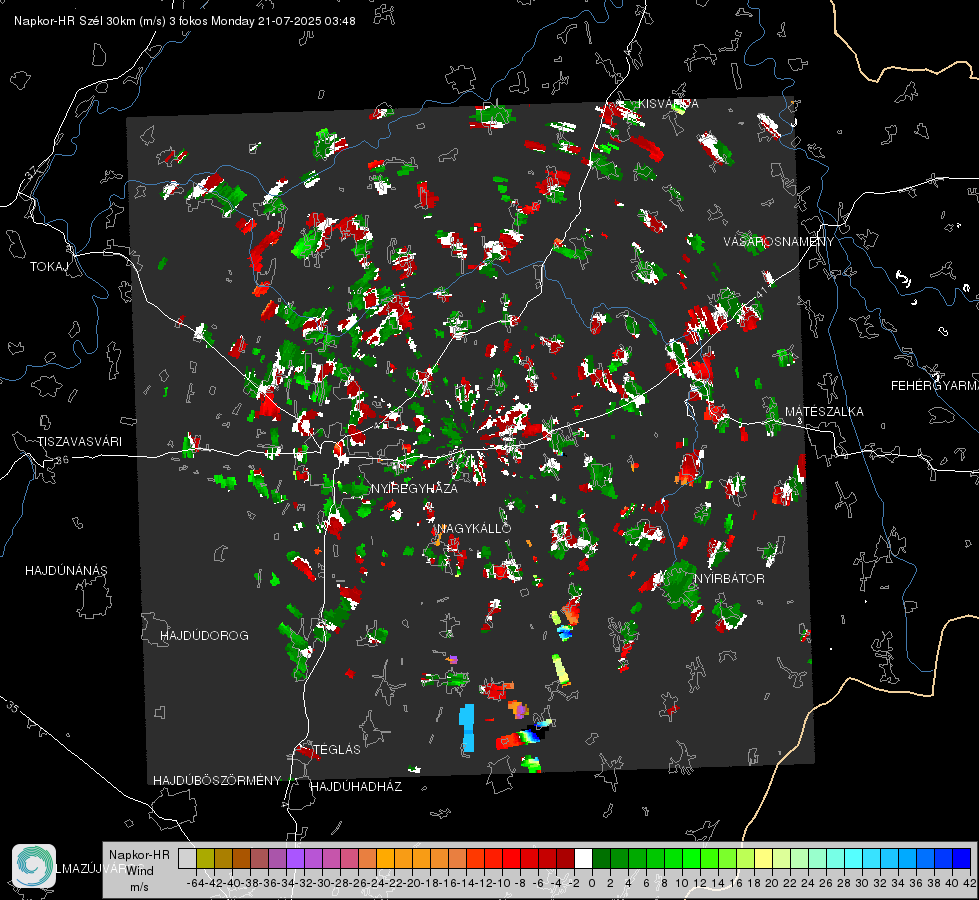Screen dimensions: 979x900
Task: Click the FEHÉRGYARMA label at right edge
Action: click(x=935, y=386)
